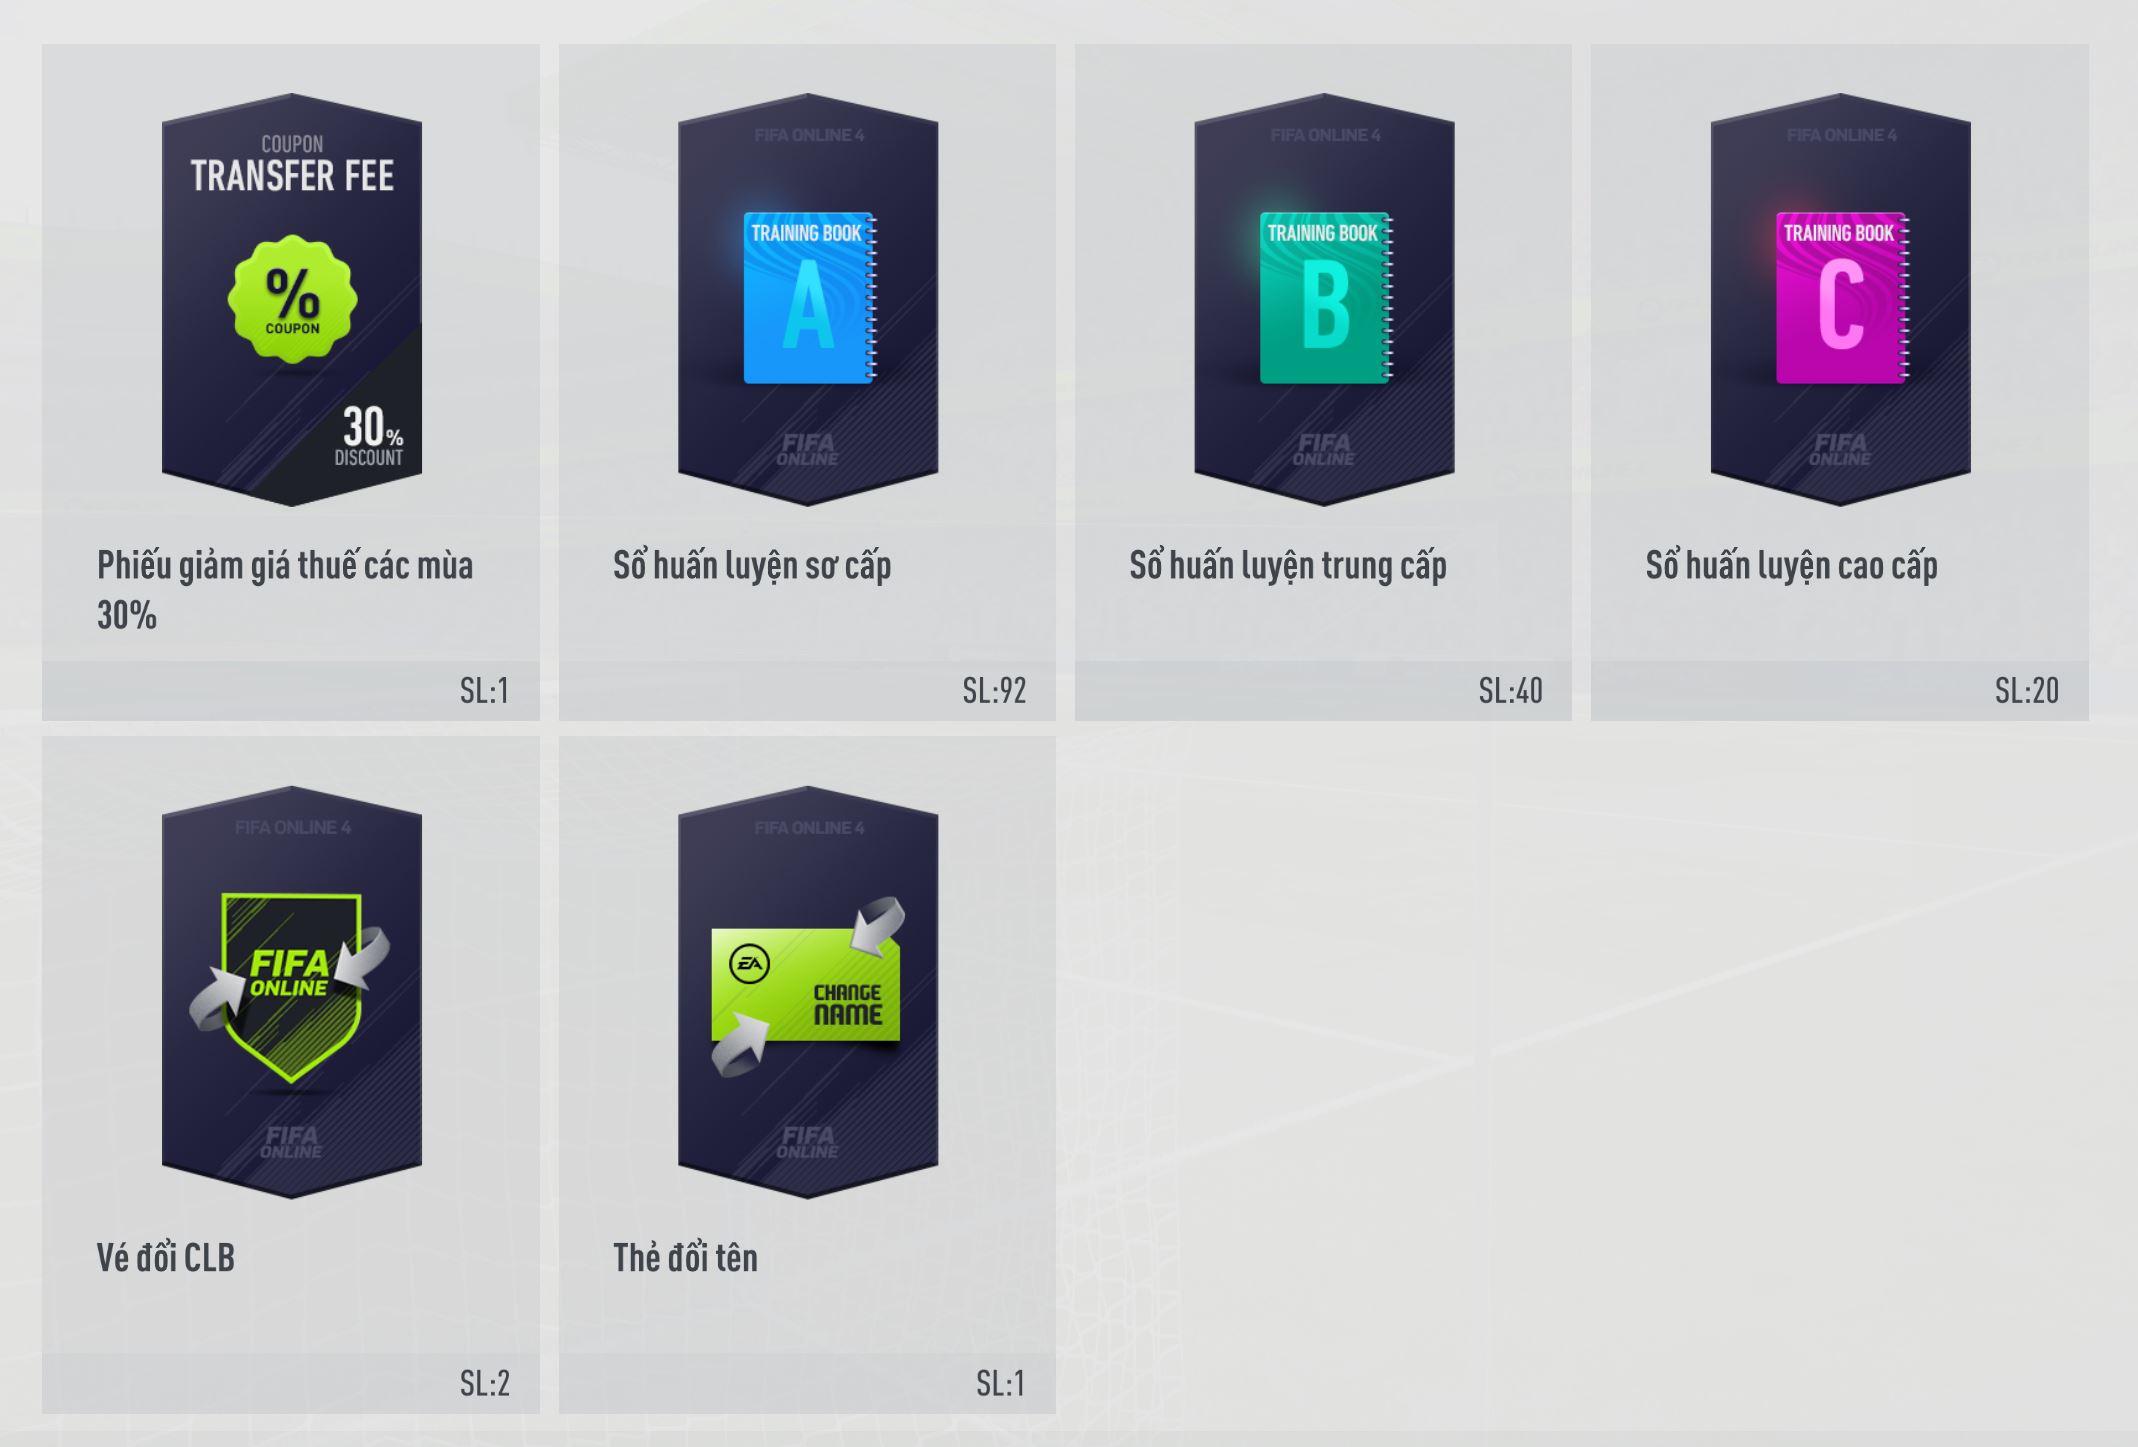This screenshot has height=1447, width=2138.
Task: Open Sổ huấn luyện cao cấp item name
Action: [x=1792, y=566]
